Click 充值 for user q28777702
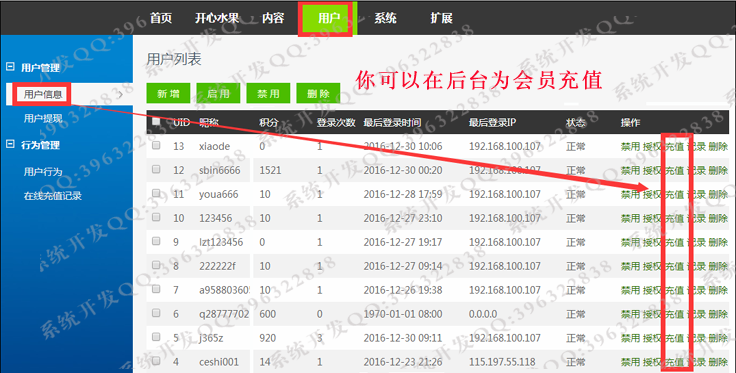This screenshot has width=736, height=373. pyautogui.click(x=675, y=314)
